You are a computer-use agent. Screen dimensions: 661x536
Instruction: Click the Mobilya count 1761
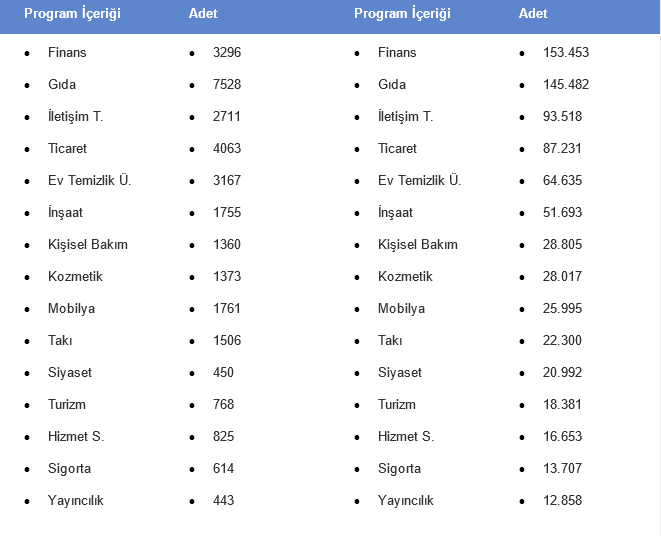click(227, 308)
